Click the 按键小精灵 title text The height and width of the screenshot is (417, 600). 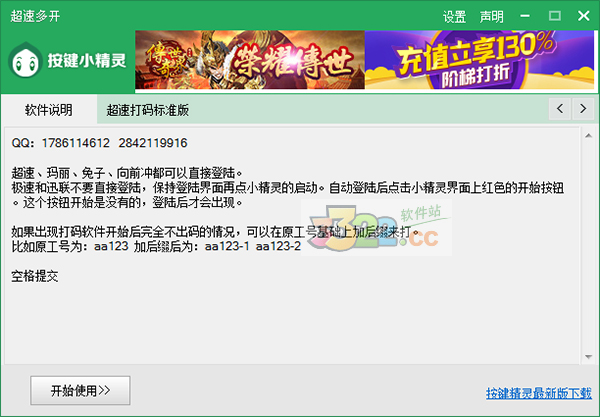(x=87, y=60)
